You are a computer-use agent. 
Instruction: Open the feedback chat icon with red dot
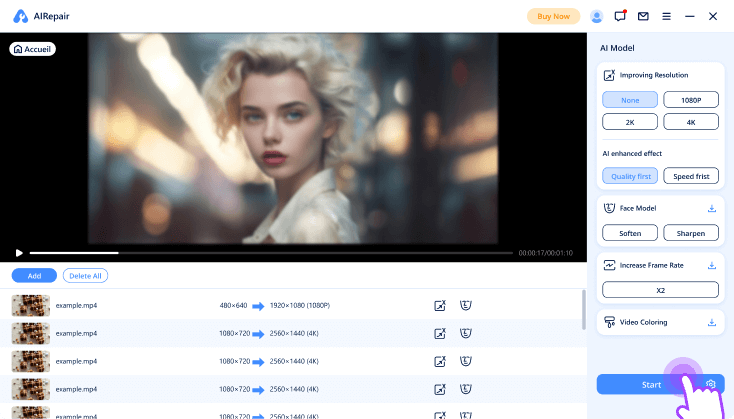tap(620, 16)
